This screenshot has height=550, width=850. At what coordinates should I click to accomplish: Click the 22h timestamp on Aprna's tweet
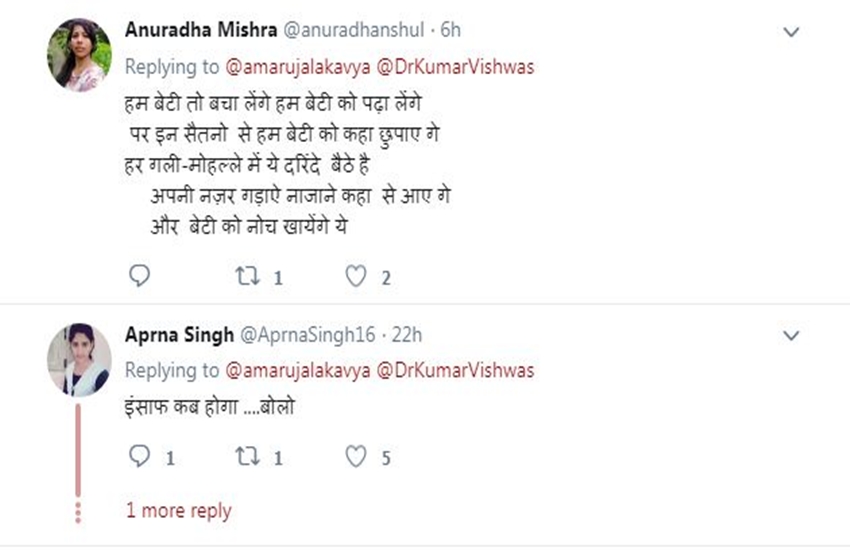pyautogui.click(x=406, y=334)
